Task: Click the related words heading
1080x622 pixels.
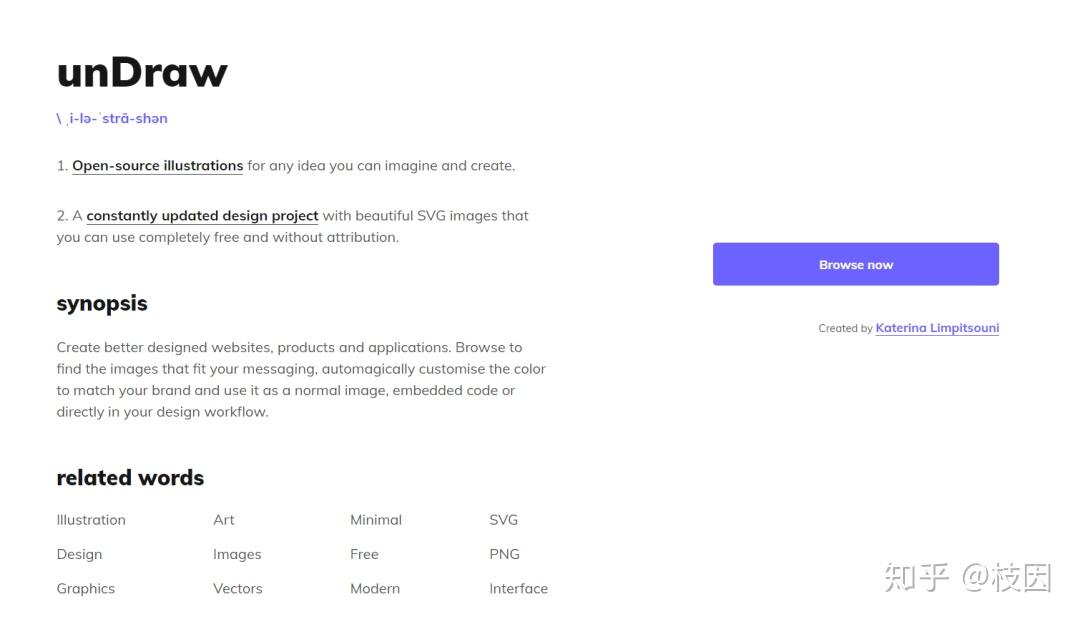Action: tap(130, 478)
